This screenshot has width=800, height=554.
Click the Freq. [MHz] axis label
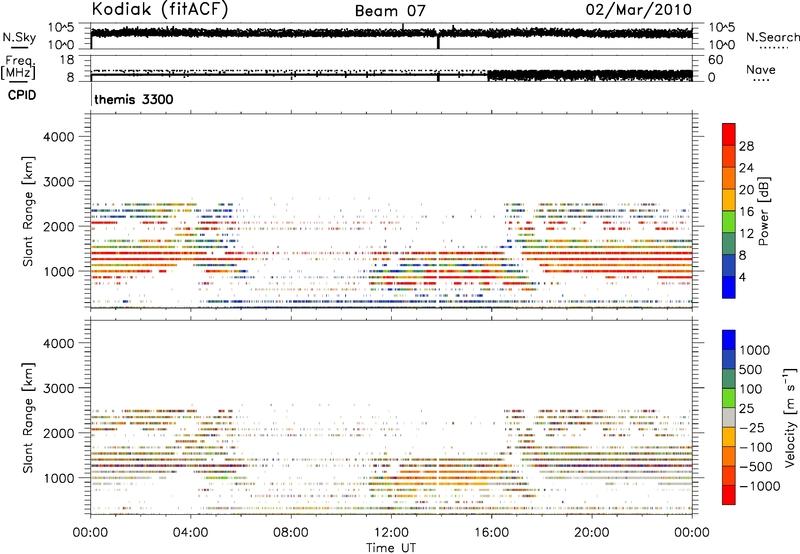pos(18,68)
